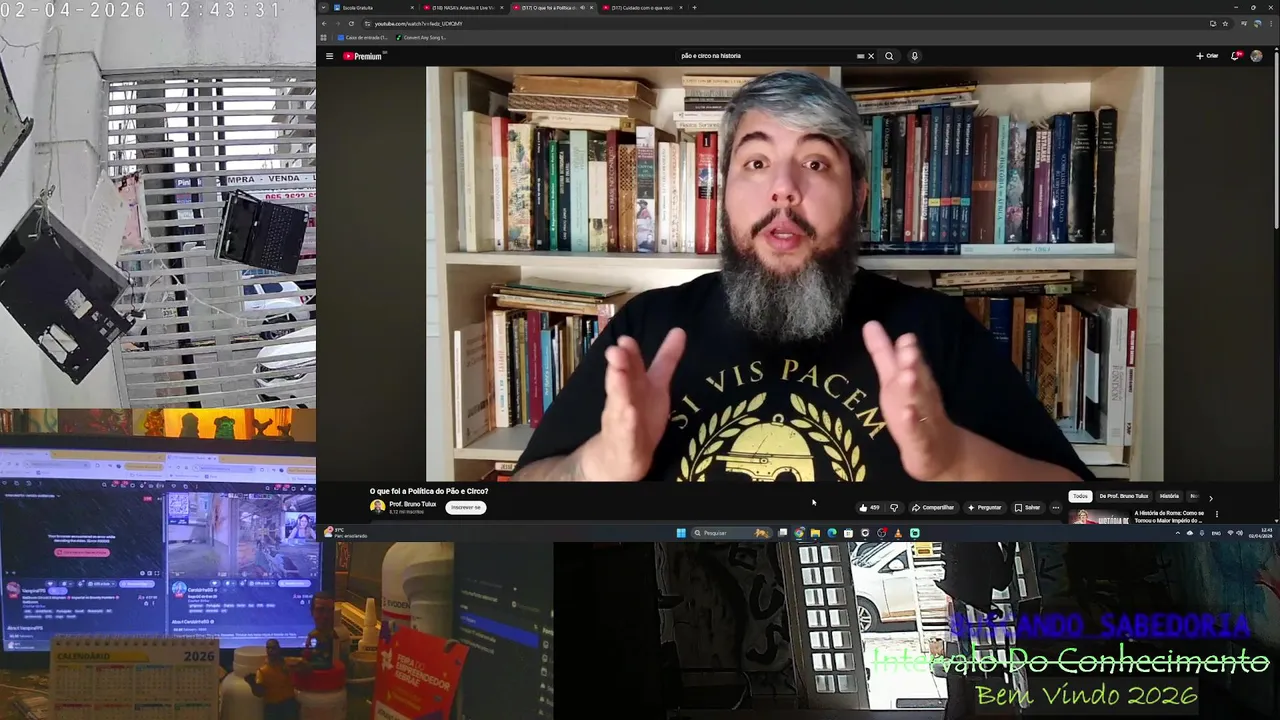Clear the YouTube search query with the X
1280x720 pixels.
pos(871,56)
